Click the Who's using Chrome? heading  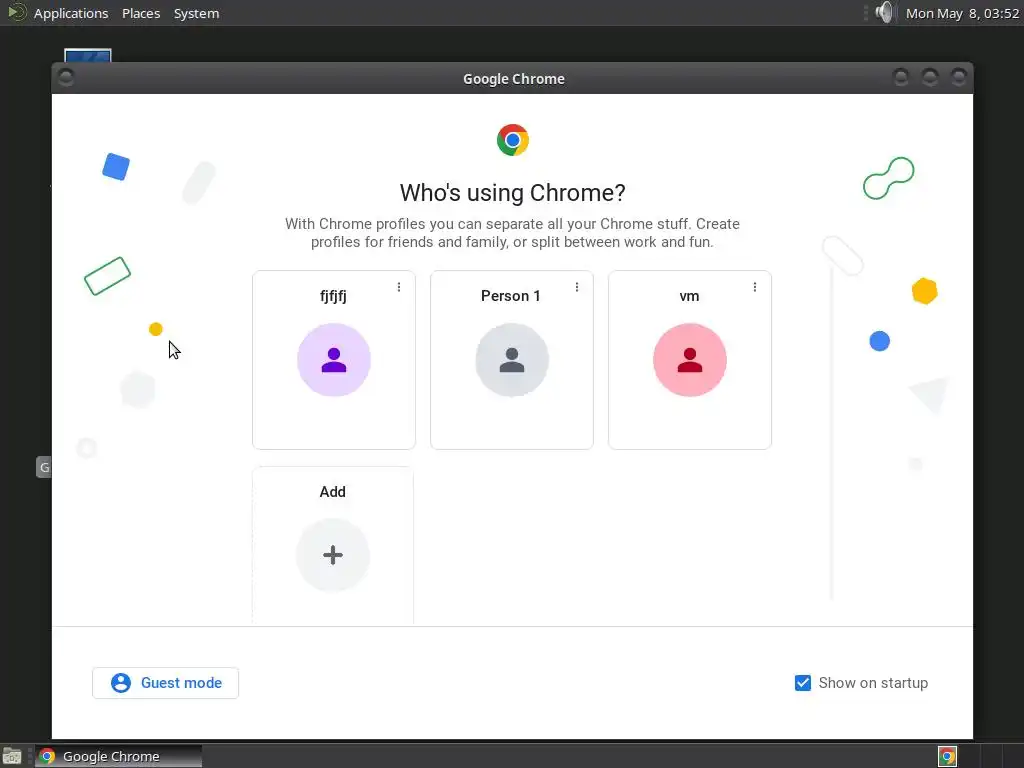tap(513, 193)
